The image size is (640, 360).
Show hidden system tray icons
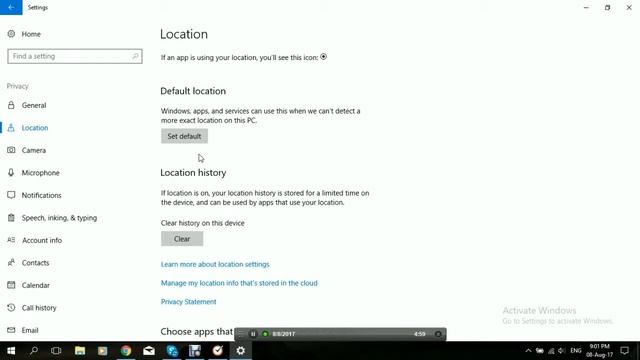coord(528,351)
